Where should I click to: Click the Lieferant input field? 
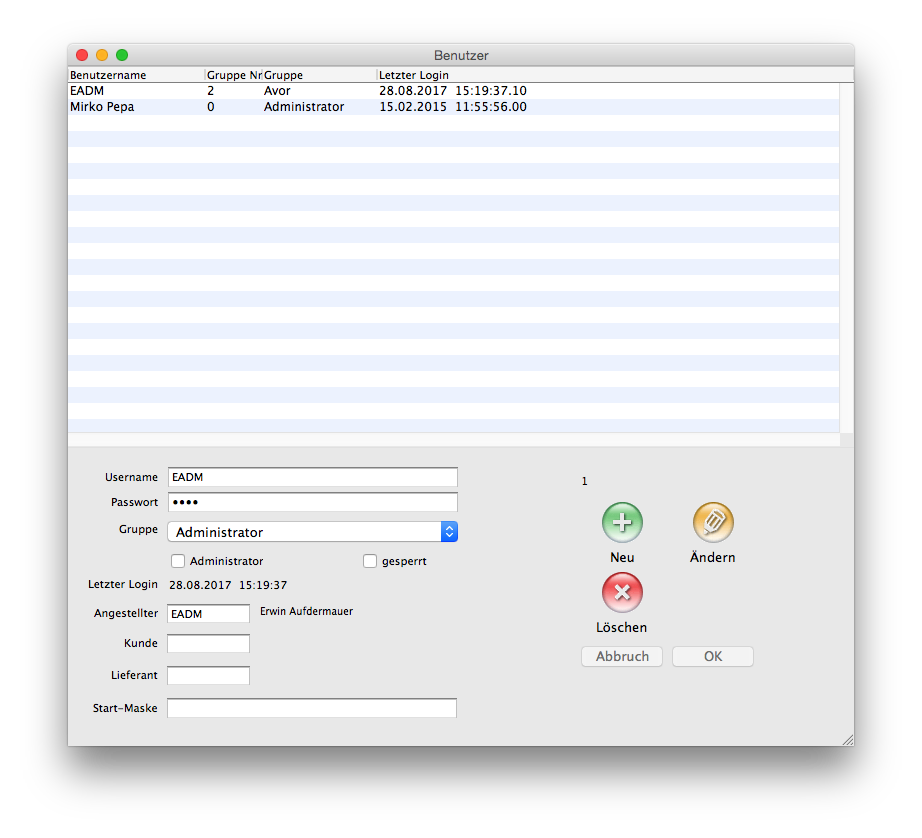[208, 676]
